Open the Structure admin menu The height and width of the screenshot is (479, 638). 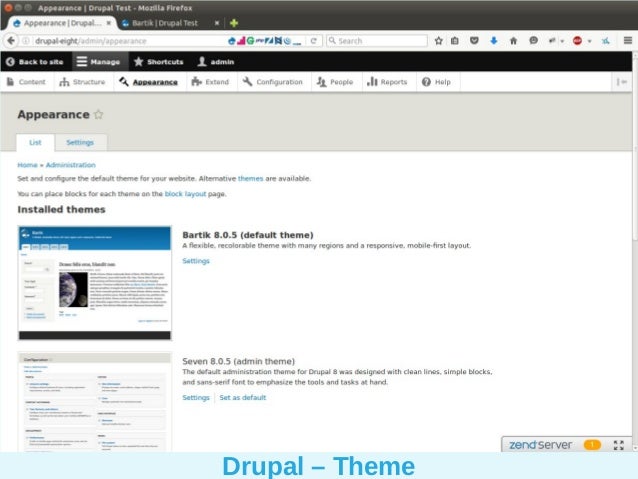click(82, 82)
